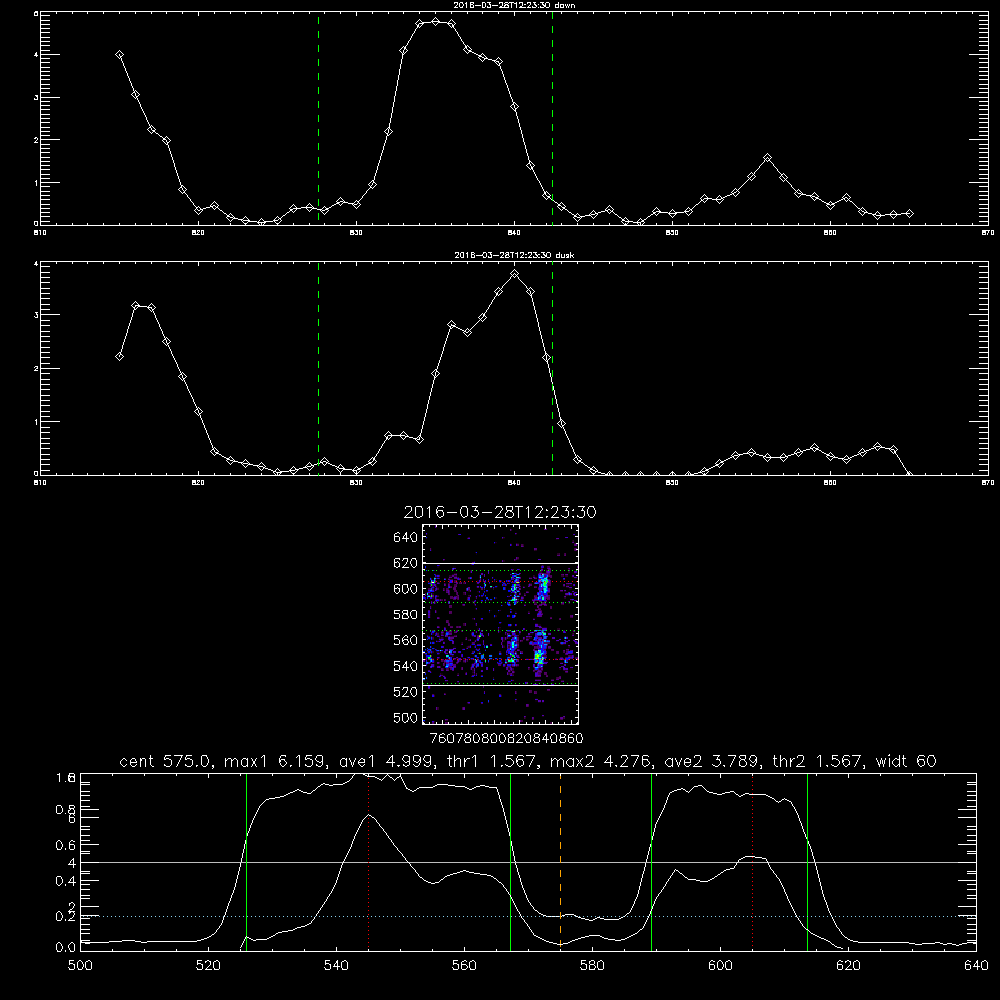1000x1000 pixels.
Task: Click the green dashed line near 828 in dusk plot
Action: click(x=318, y=368)
